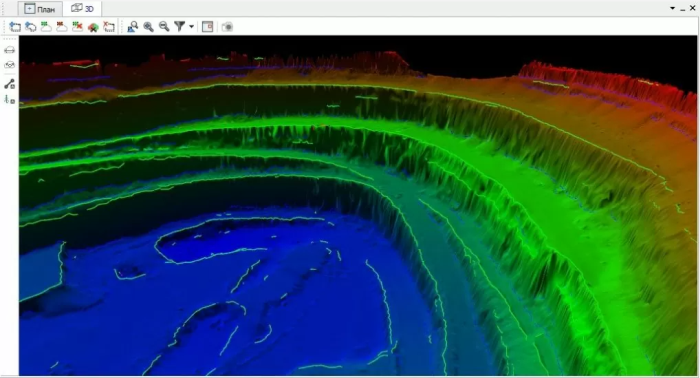Close the 3D view panel

pos(693,8)
